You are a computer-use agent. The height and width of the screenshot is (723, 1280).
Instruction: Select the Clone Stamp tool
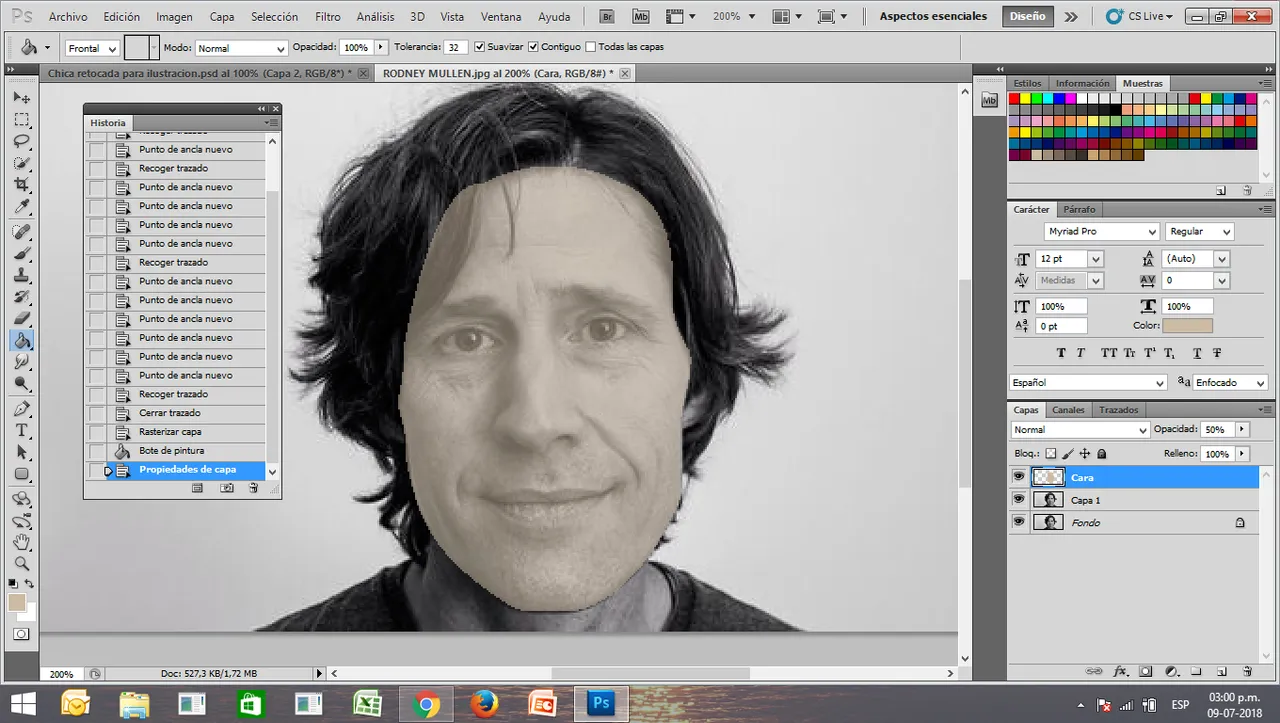pos(22,276)
